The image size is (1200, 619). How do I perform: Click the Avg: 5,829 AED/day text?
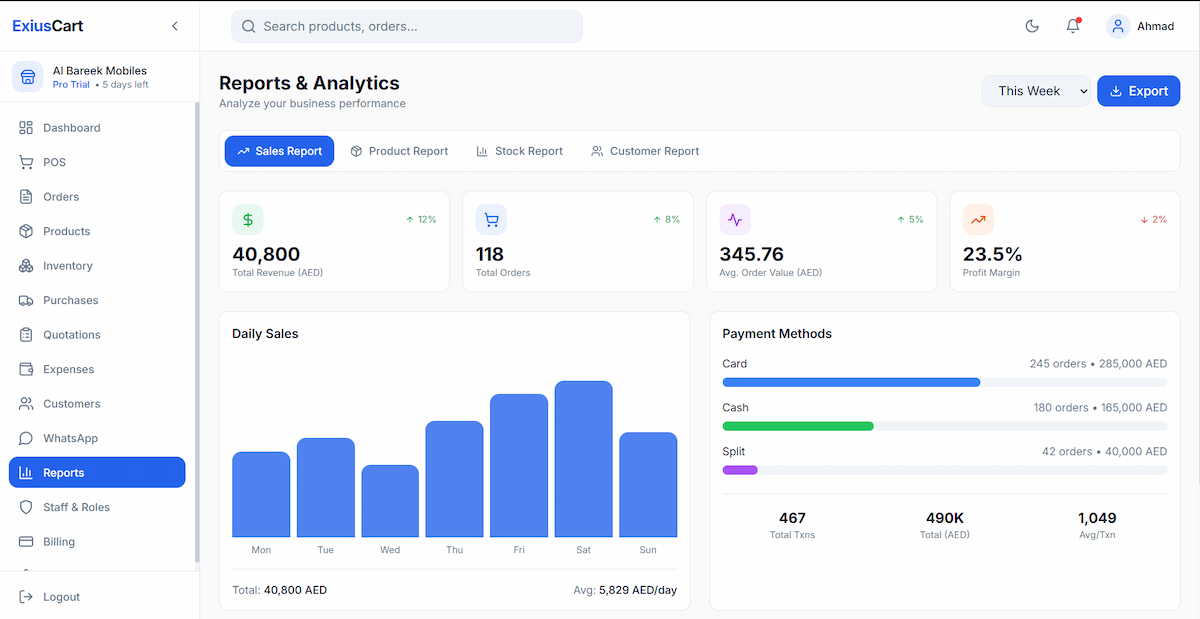point(625,590)
